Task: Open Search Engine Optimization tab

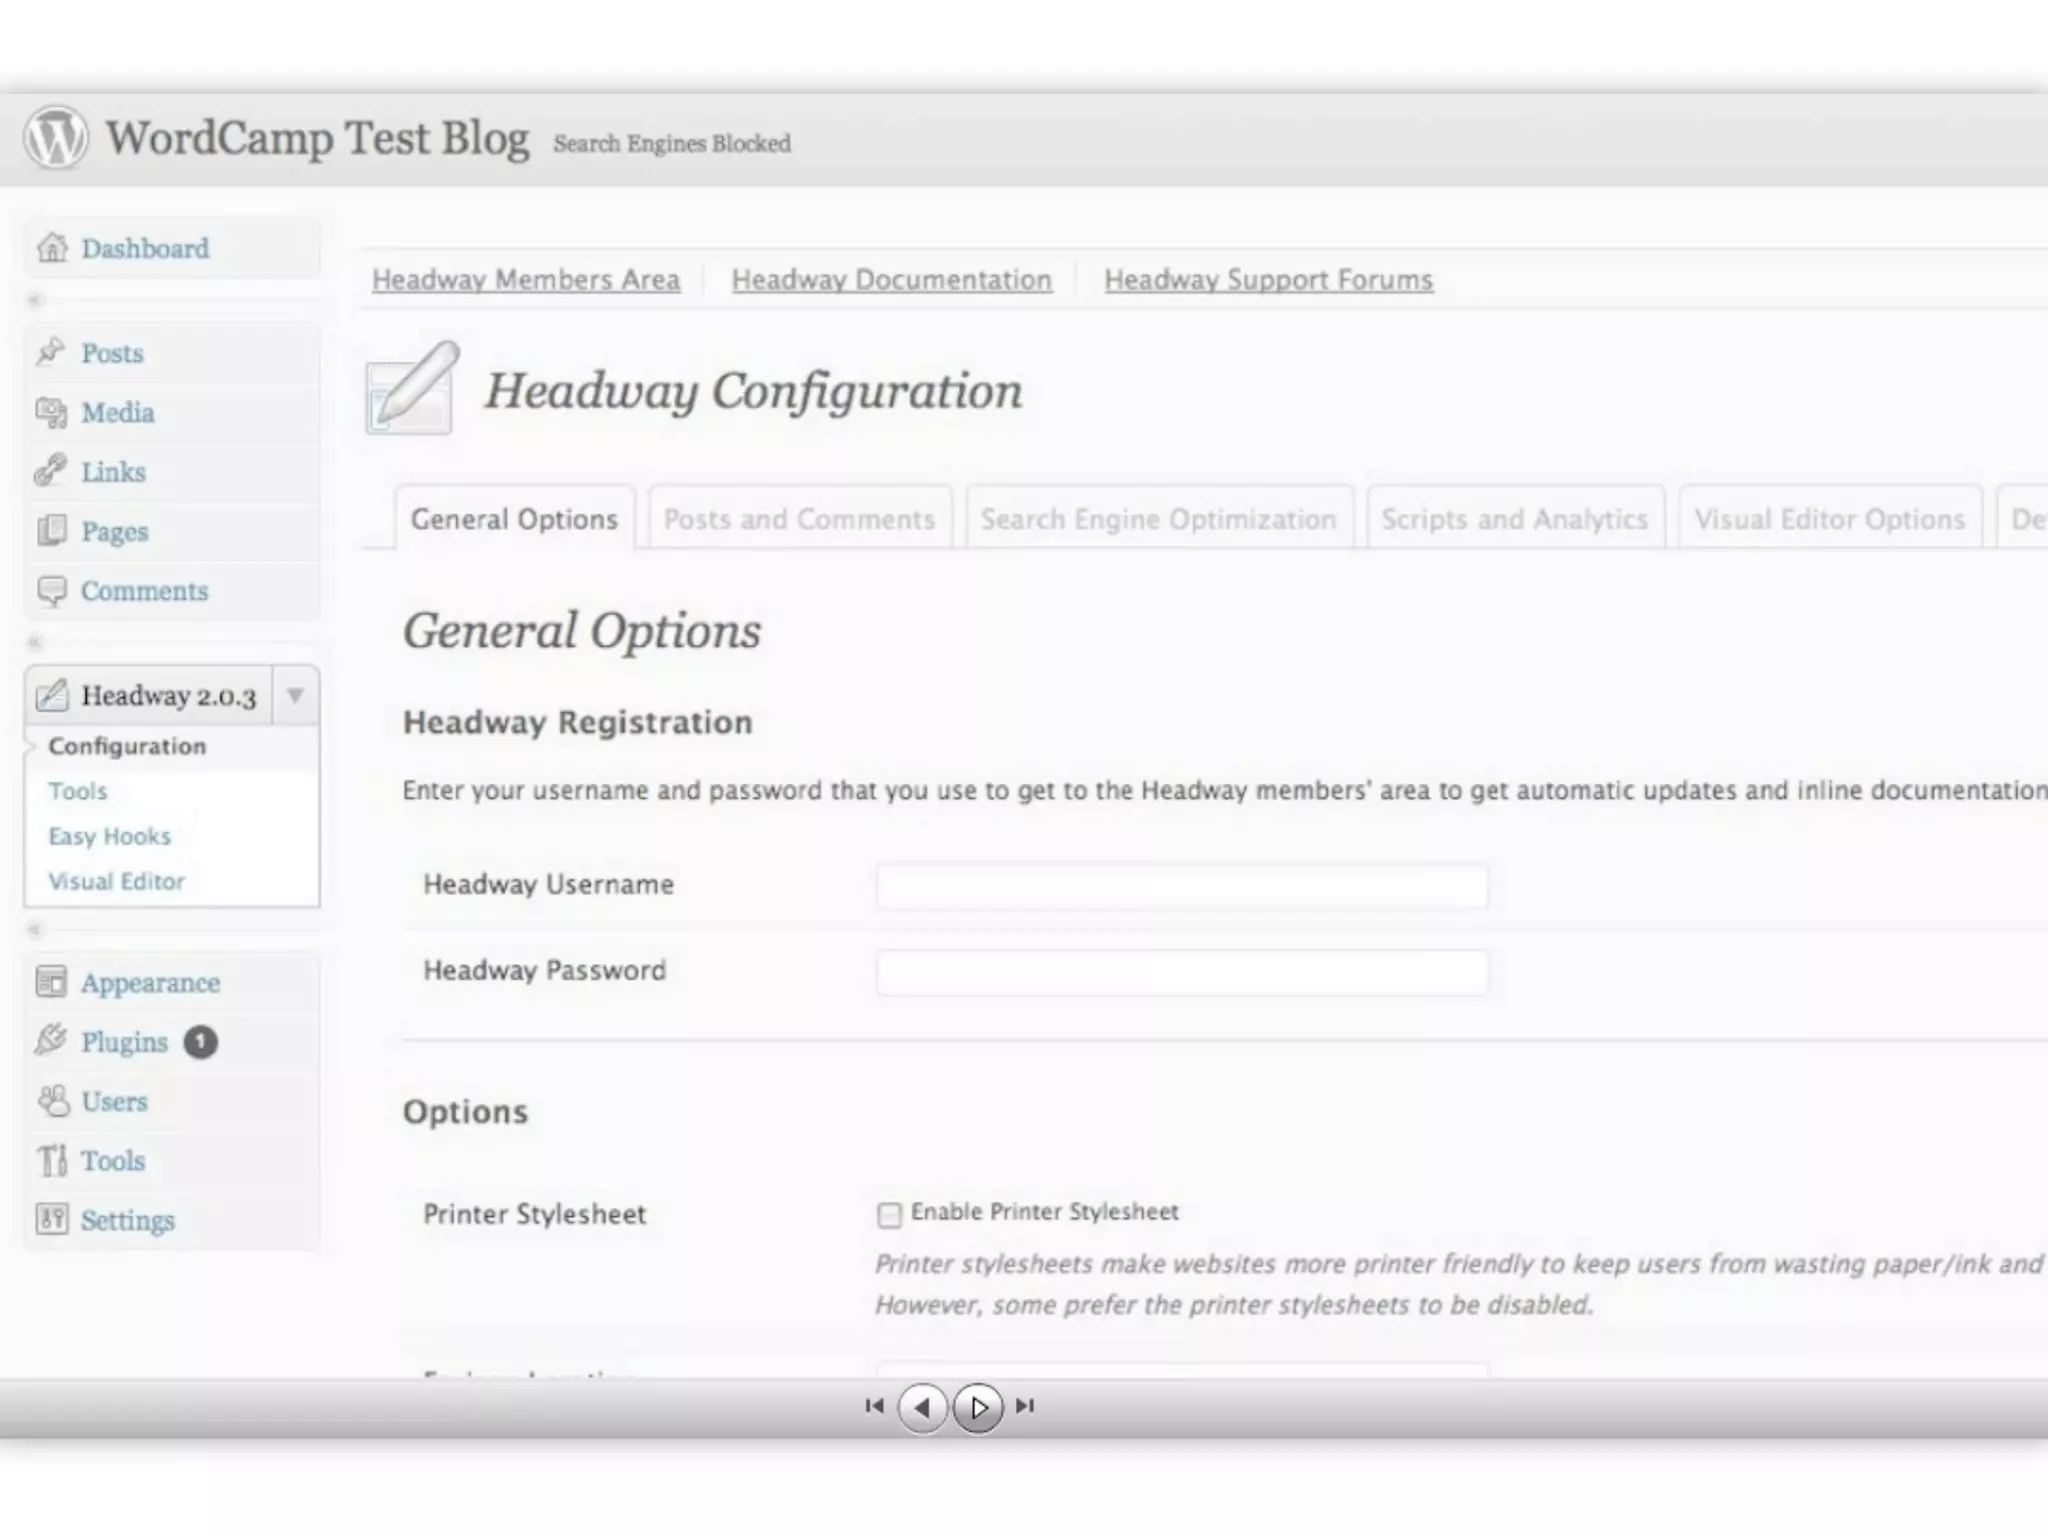Action: point(1158,519)
